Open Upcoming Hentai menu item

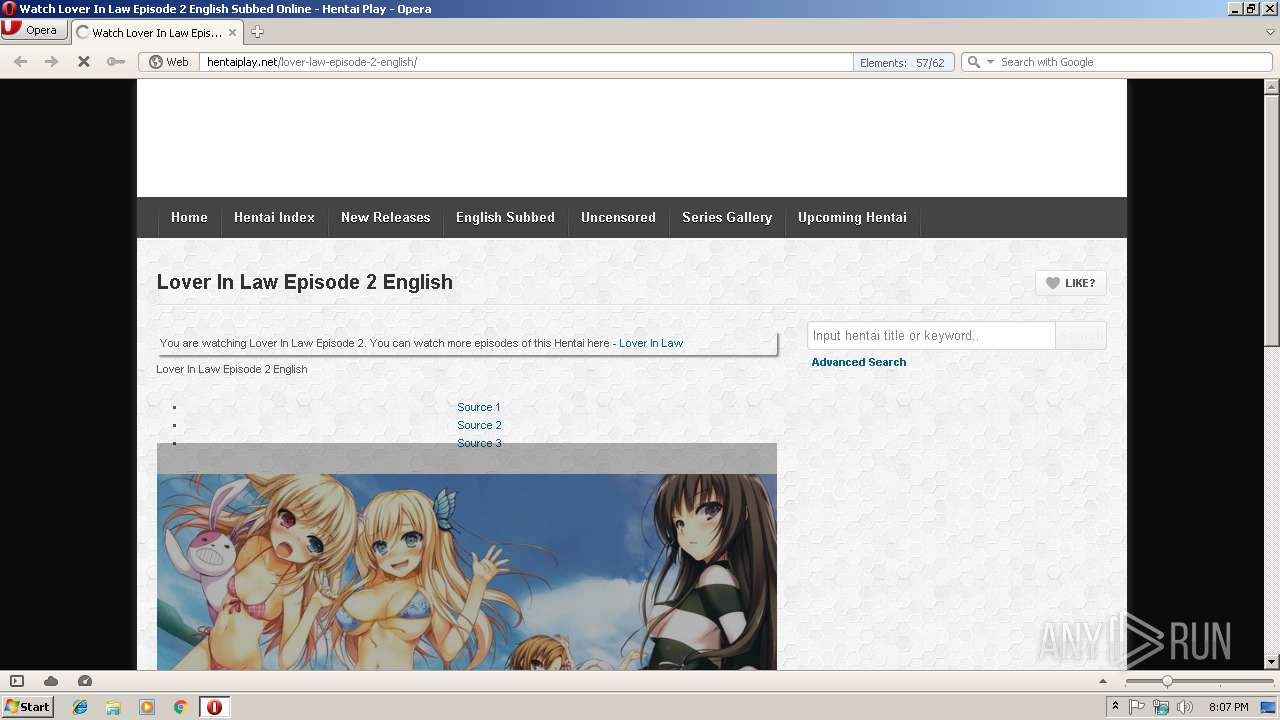tap(852, 217)
